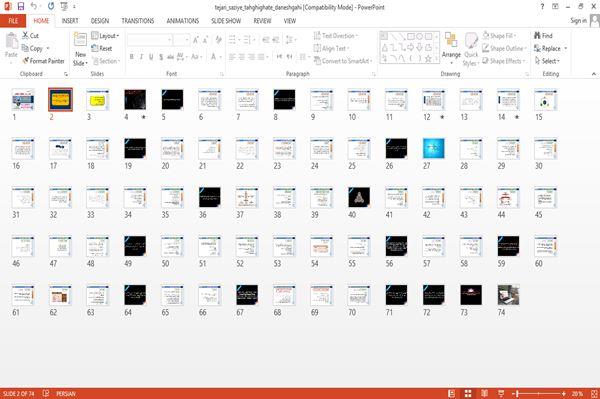The image size is (600, 399).
Task: Click Find in the Editing group
Action: point(543,36)
